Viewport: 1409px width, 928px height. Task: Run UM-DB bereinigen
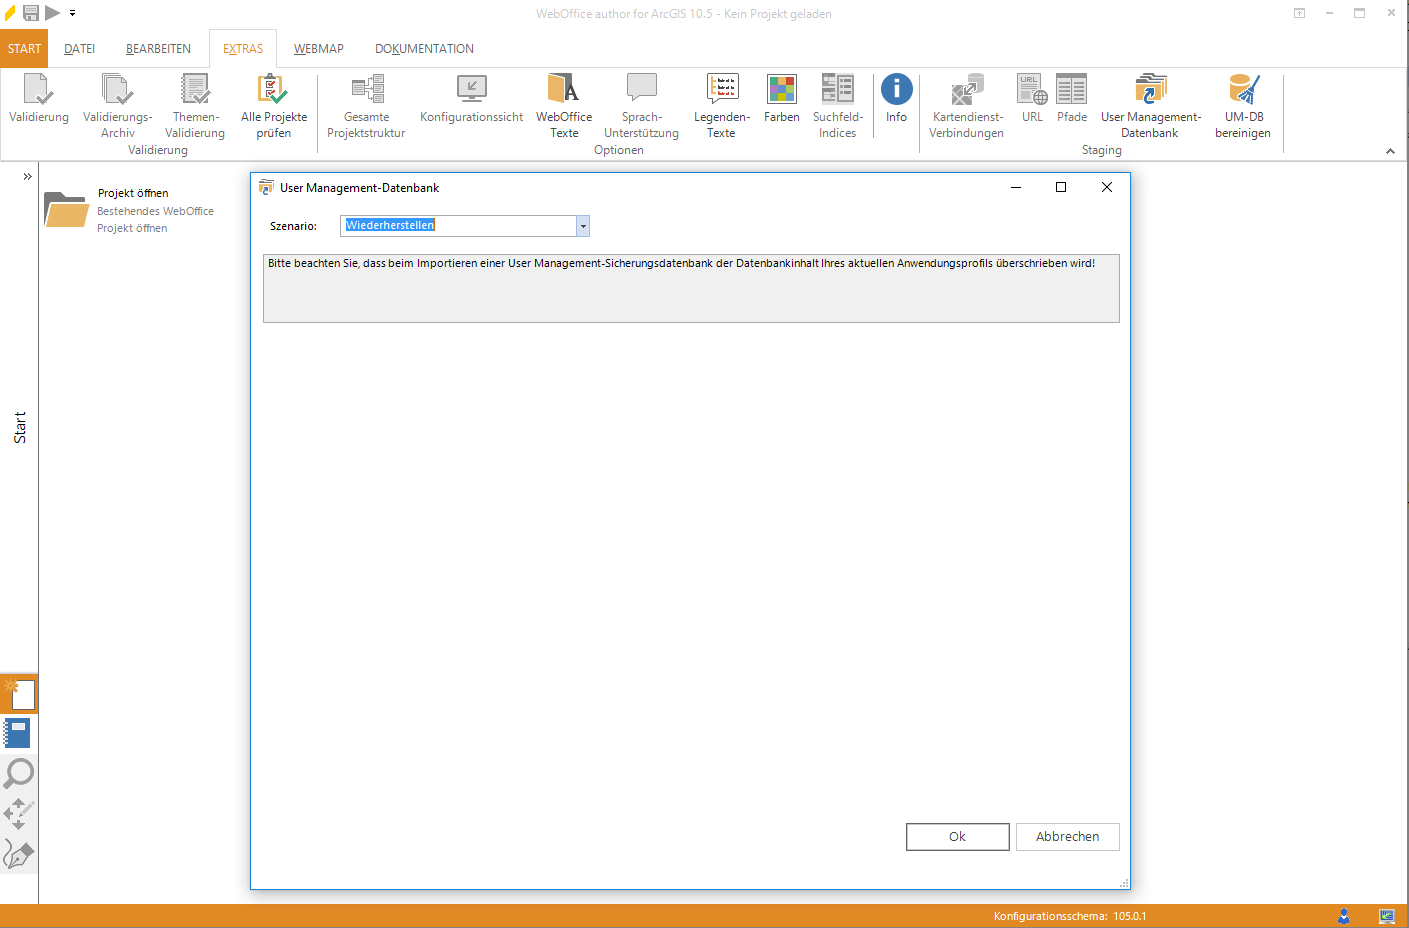(x=1243, y=104)
